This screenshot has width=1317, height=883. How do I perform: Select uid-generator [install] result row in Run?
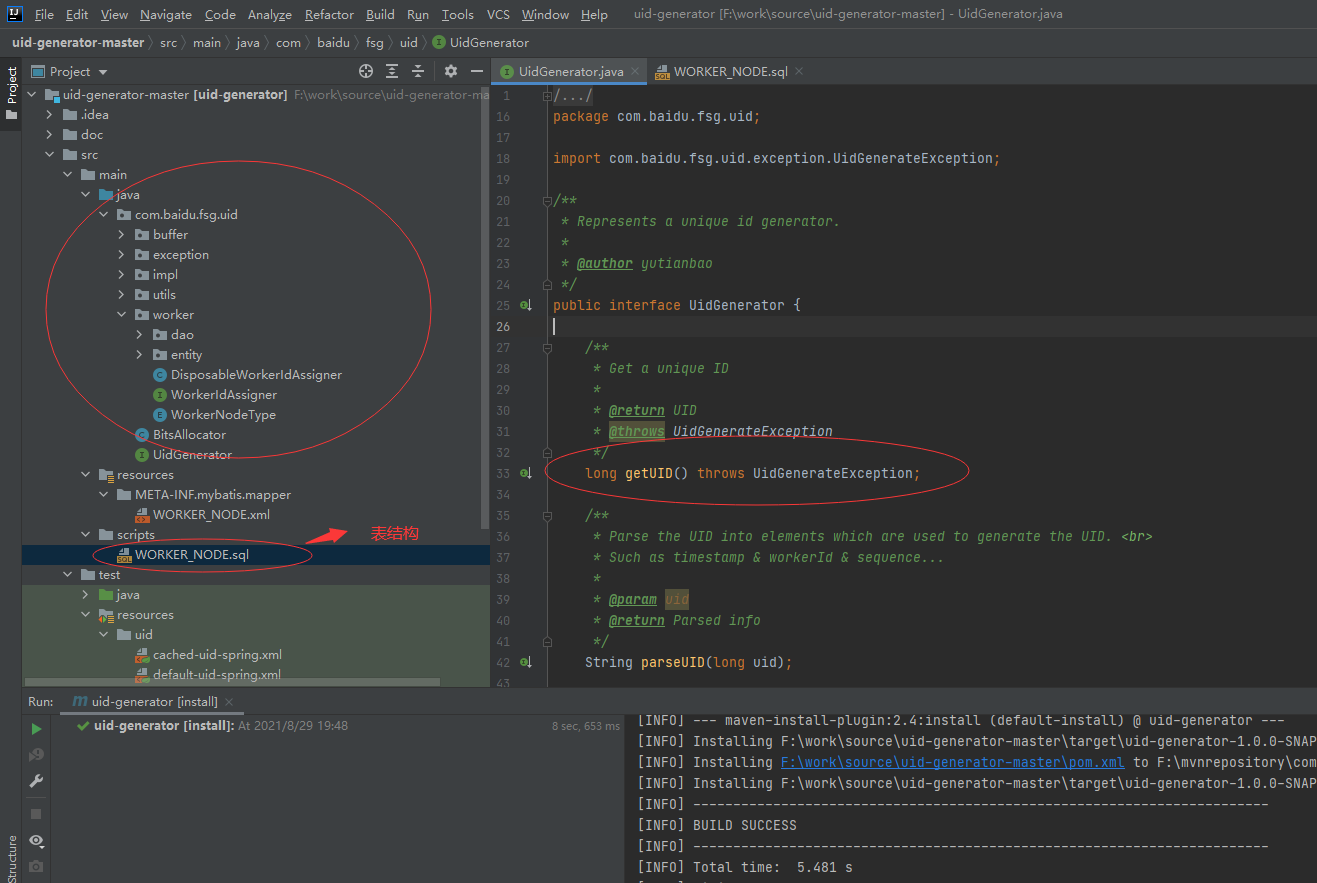click(x=220, y=725)
